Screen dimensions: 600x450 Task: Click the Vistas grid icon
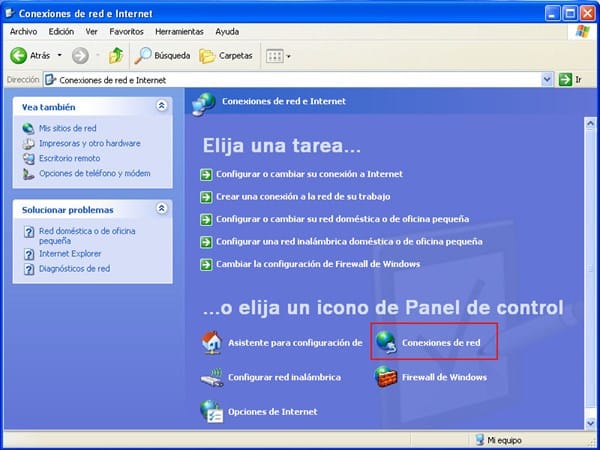(274, 56)
